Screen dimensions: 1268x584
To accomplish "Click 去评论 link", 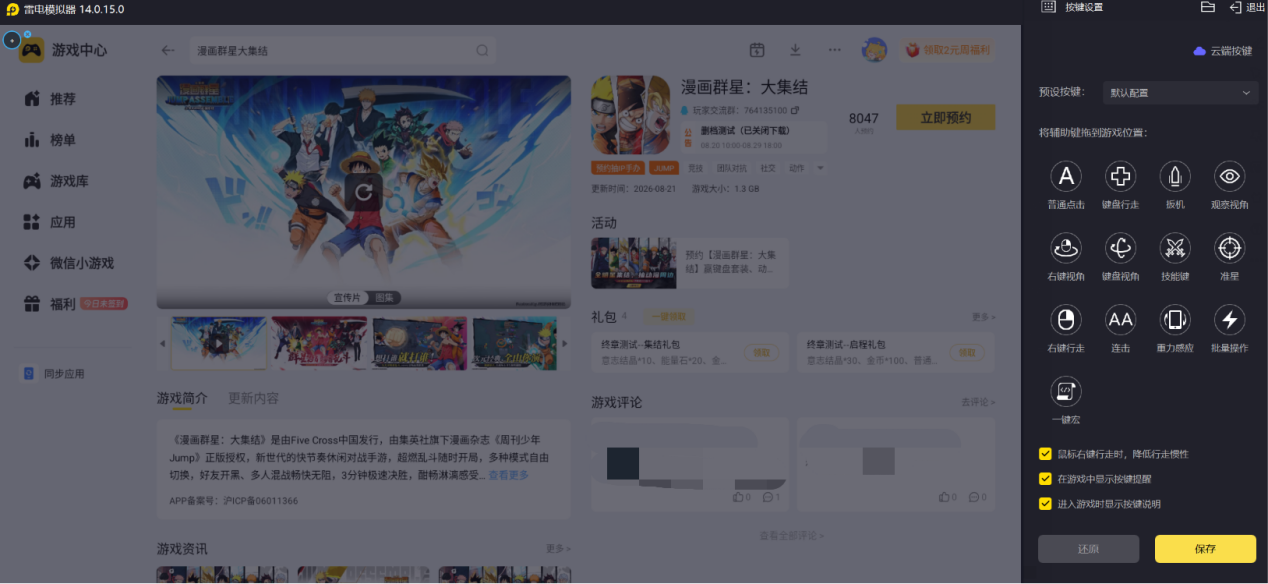I will (x=978, y=402).
